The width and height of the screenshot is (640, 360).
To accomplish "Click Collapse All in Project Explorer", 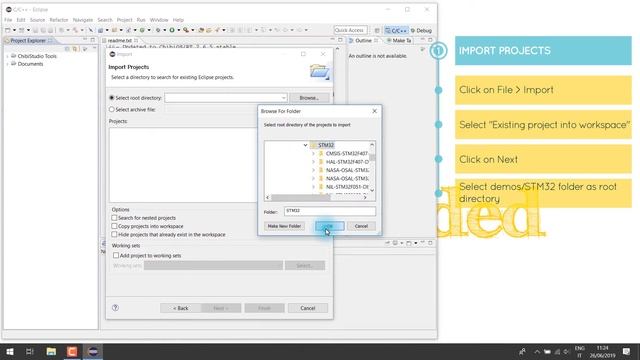I will tap(67, 49).
